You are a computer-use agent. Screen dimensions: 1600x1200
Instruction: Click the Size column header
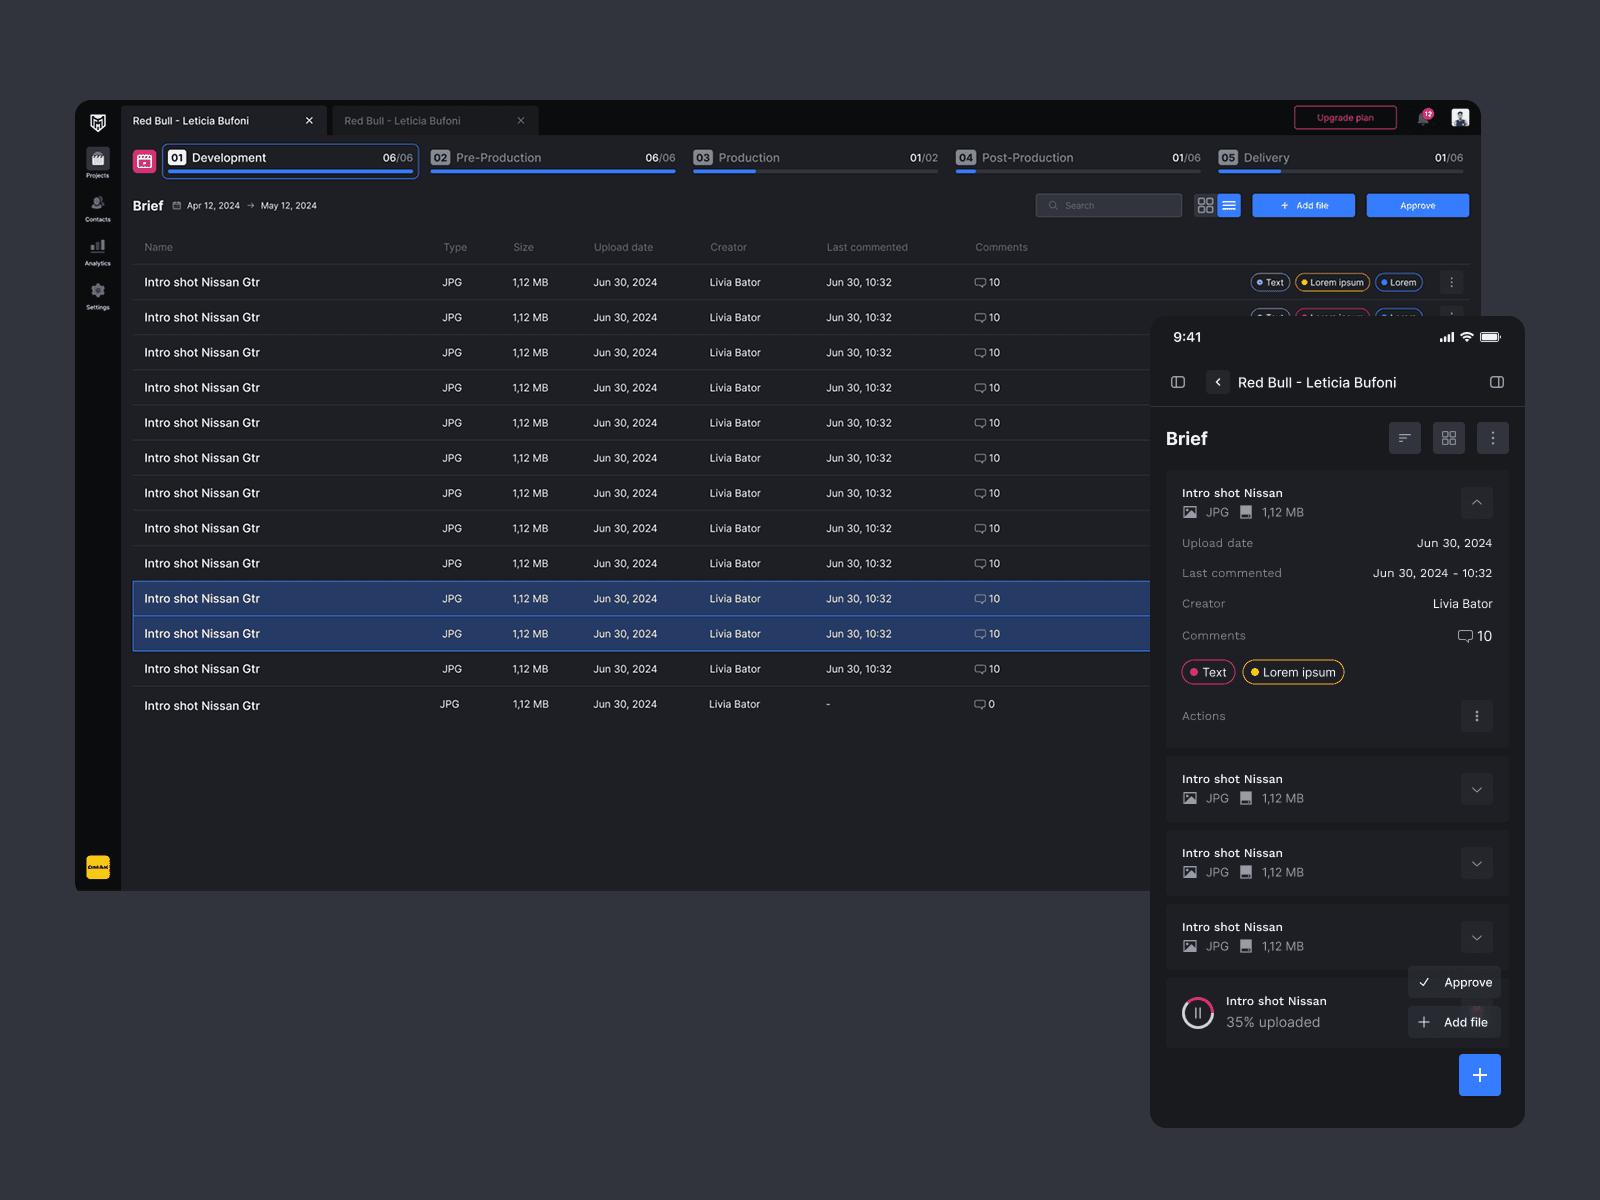click(524, 247)
